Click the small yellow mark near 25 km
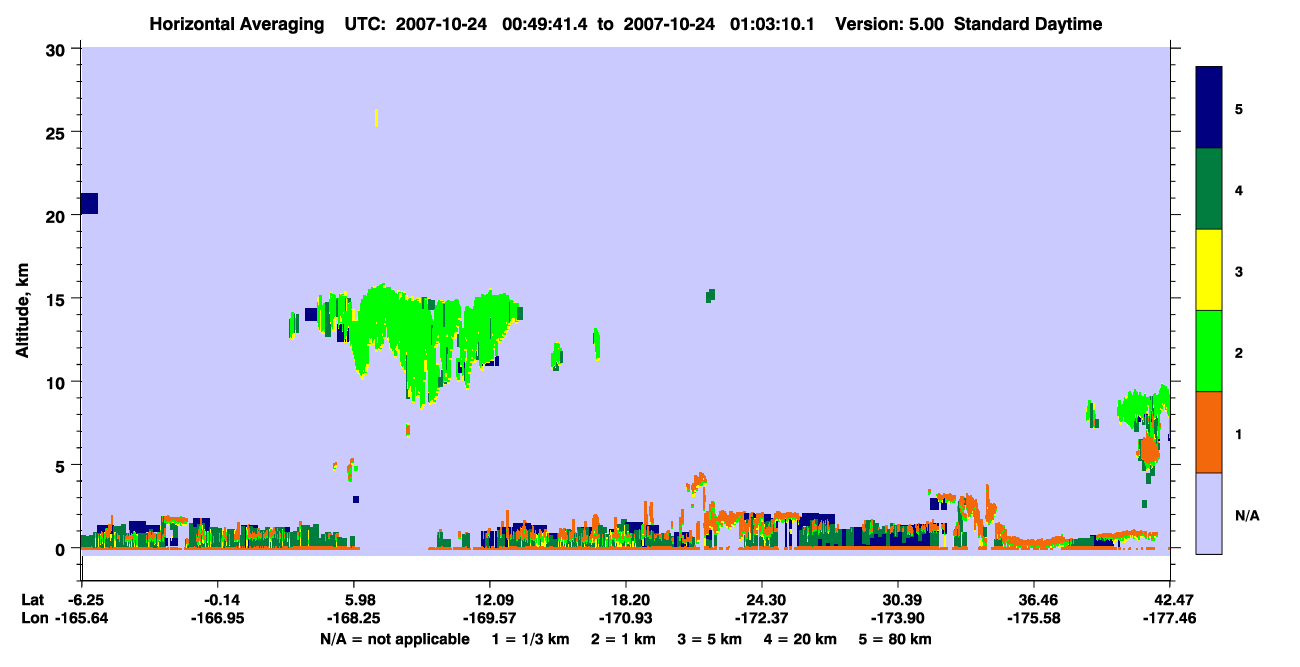1300x667 pixels. point(376,118)
